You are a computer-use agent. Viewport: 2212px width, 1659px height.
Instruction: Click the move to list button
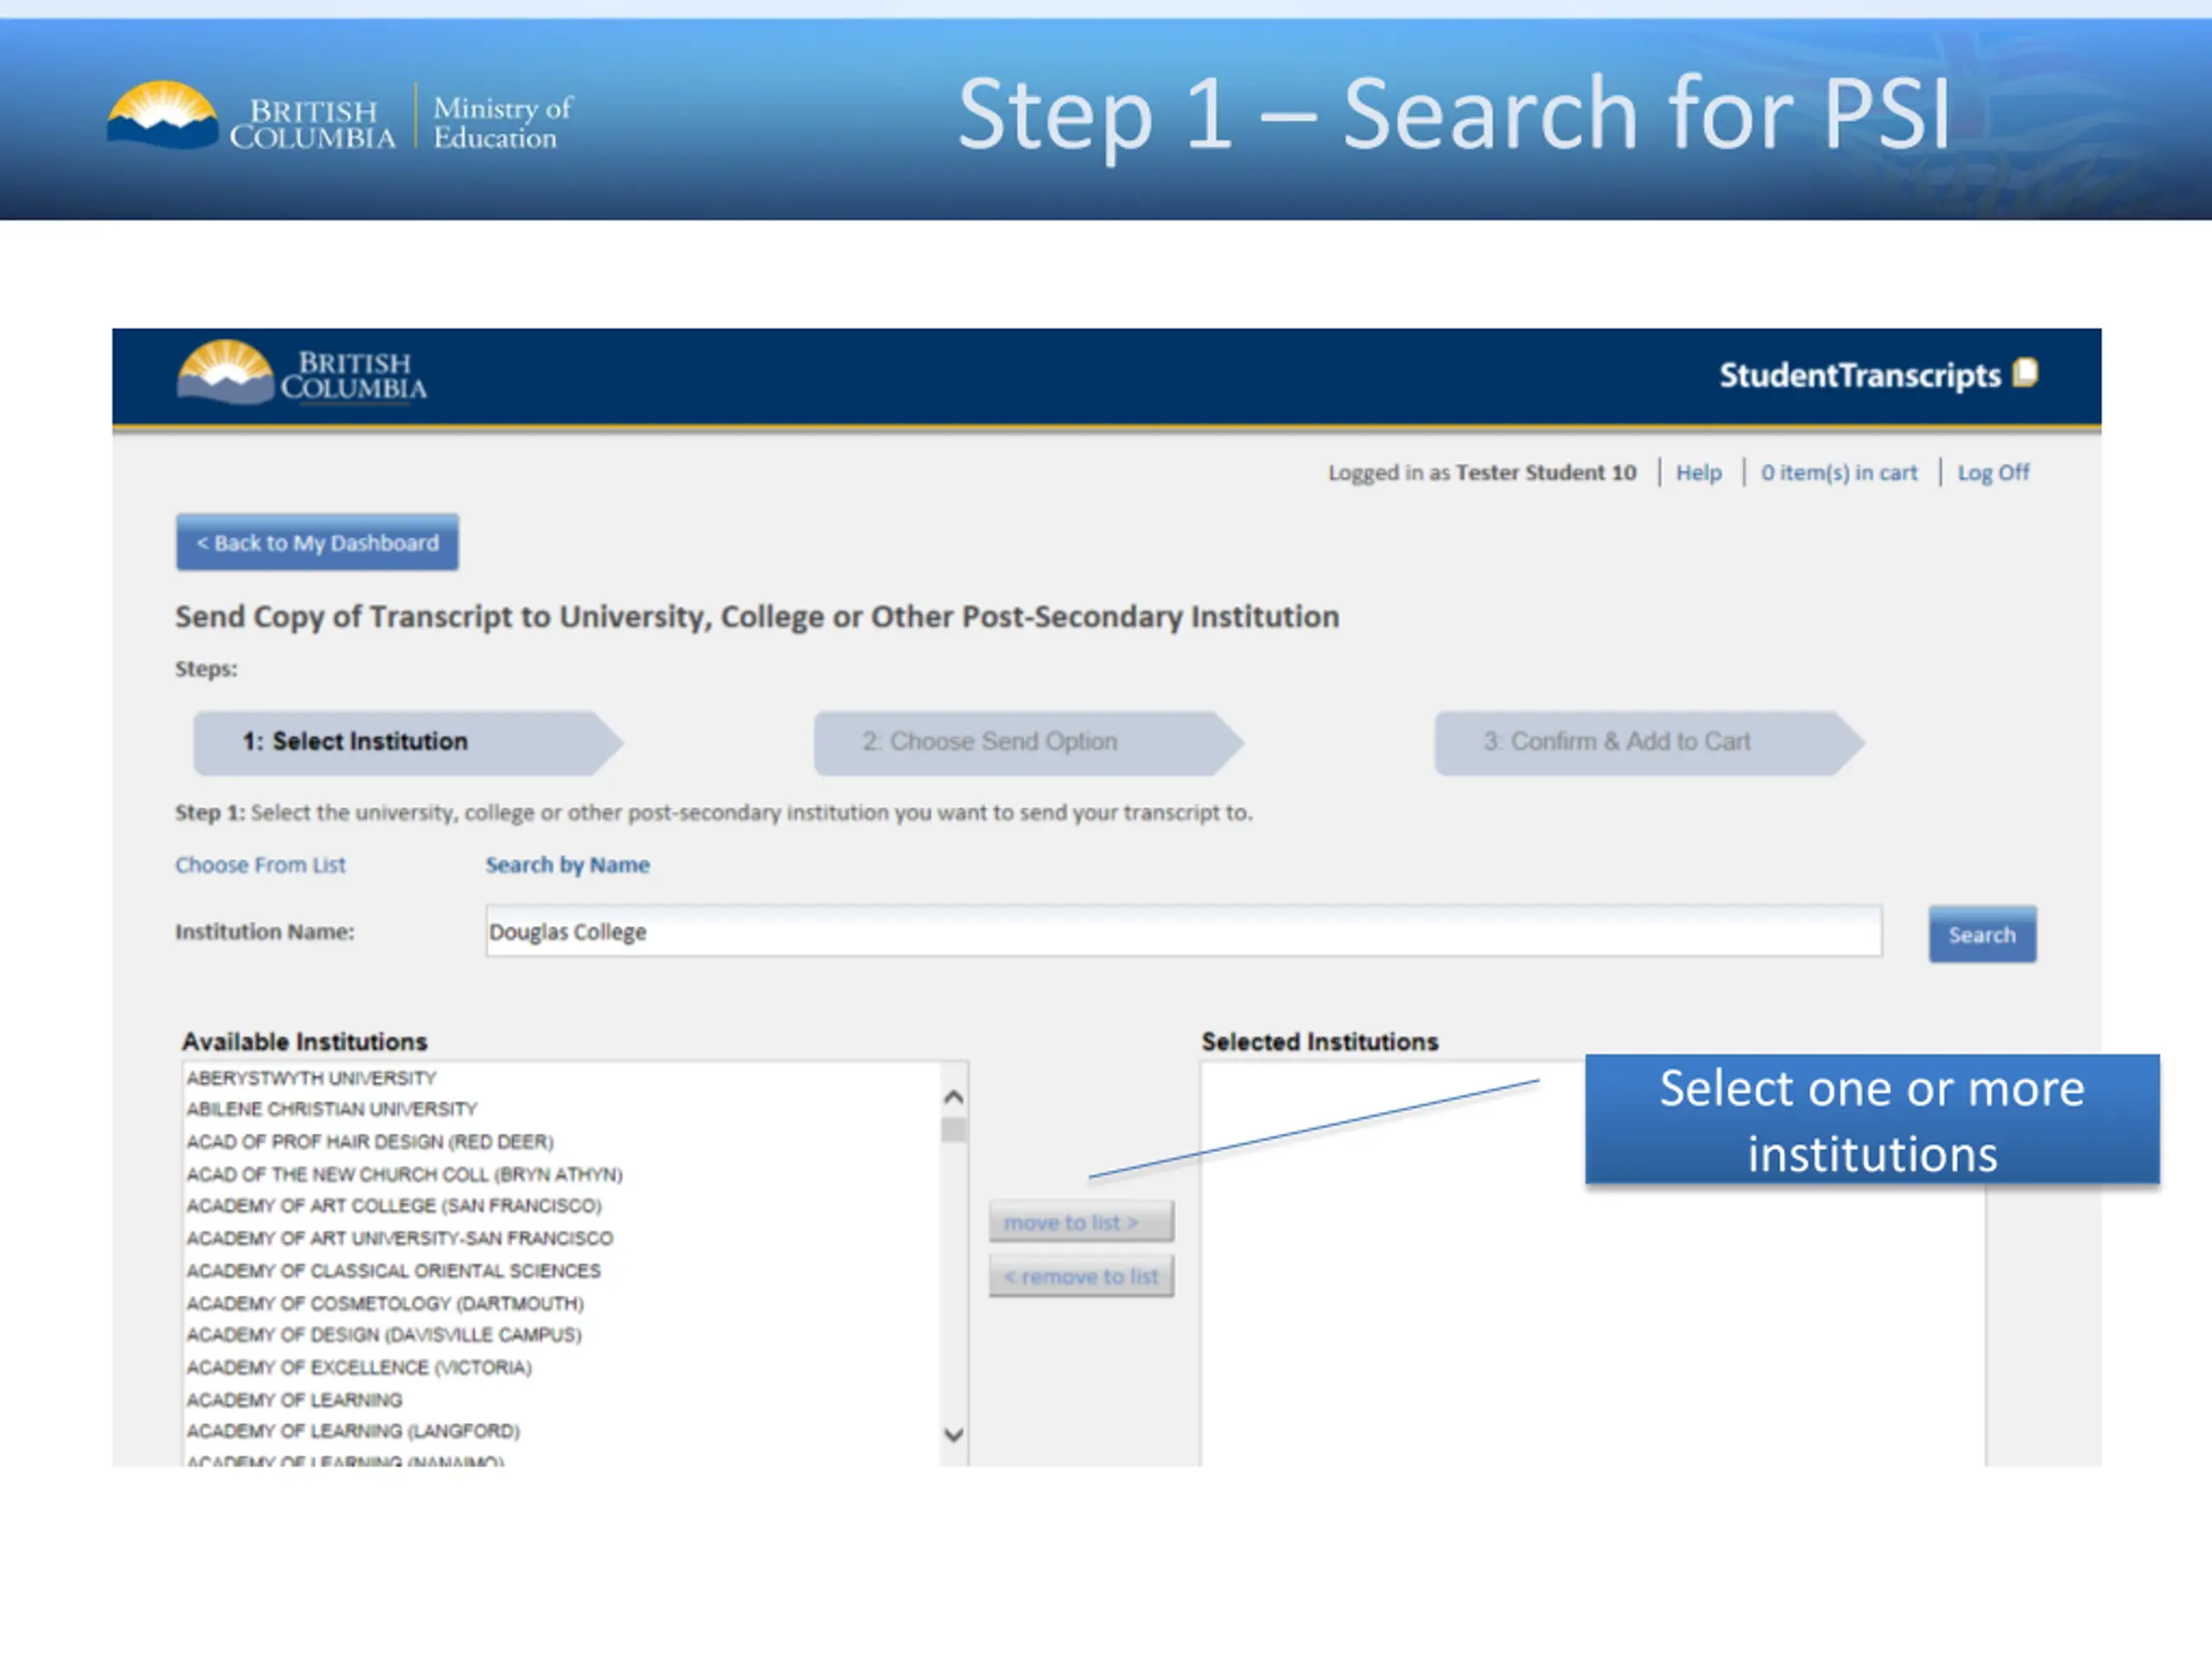[x=1080, y=1221]
